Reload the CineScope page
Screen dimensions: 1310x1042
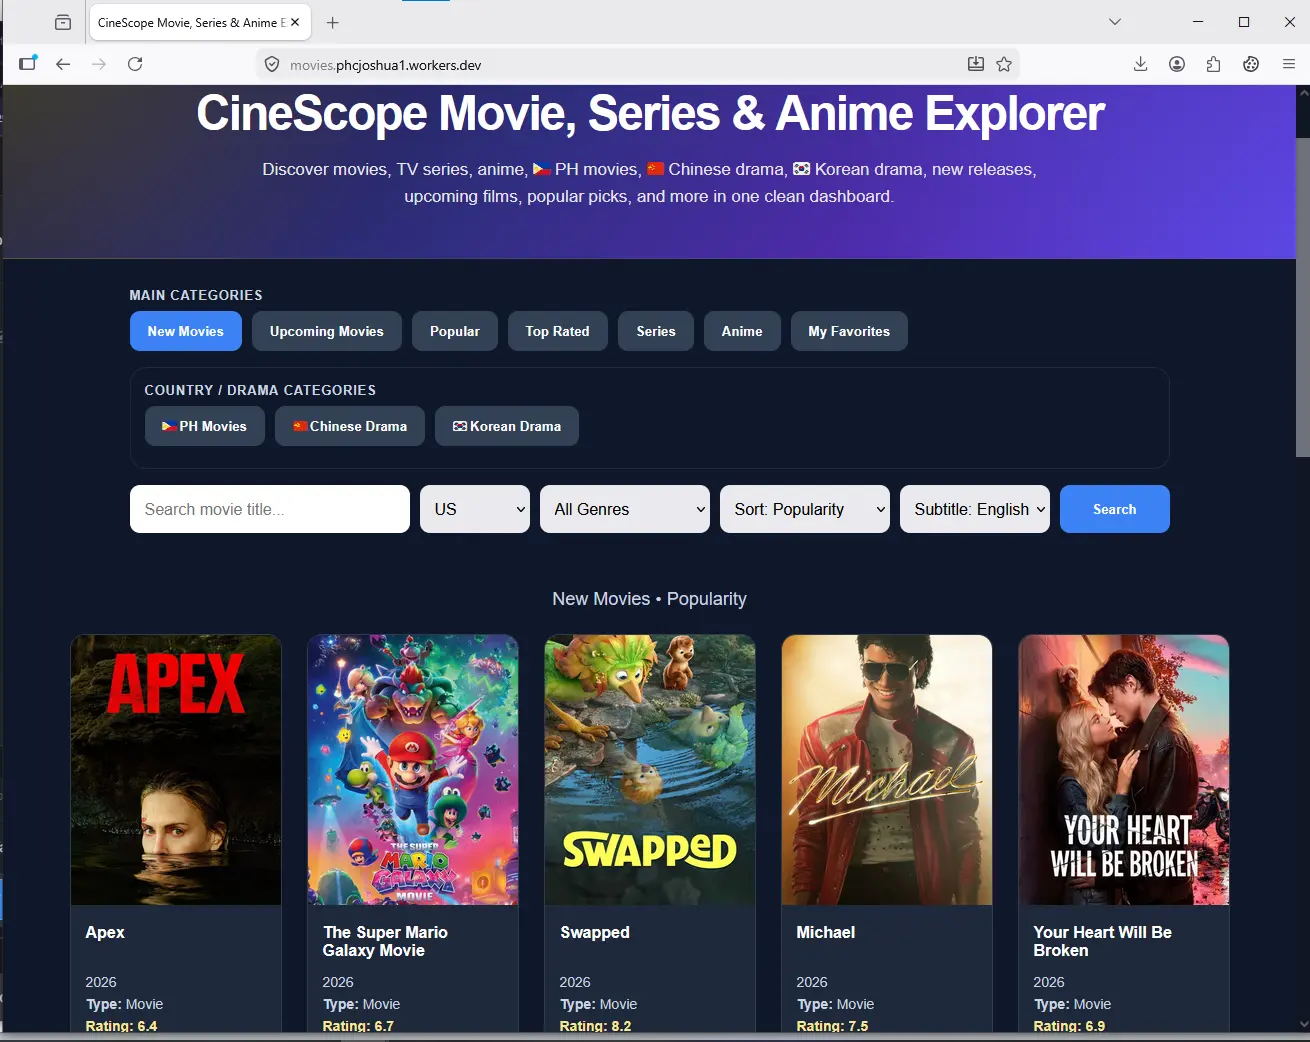pyautogui.click(x=135, y=64)
